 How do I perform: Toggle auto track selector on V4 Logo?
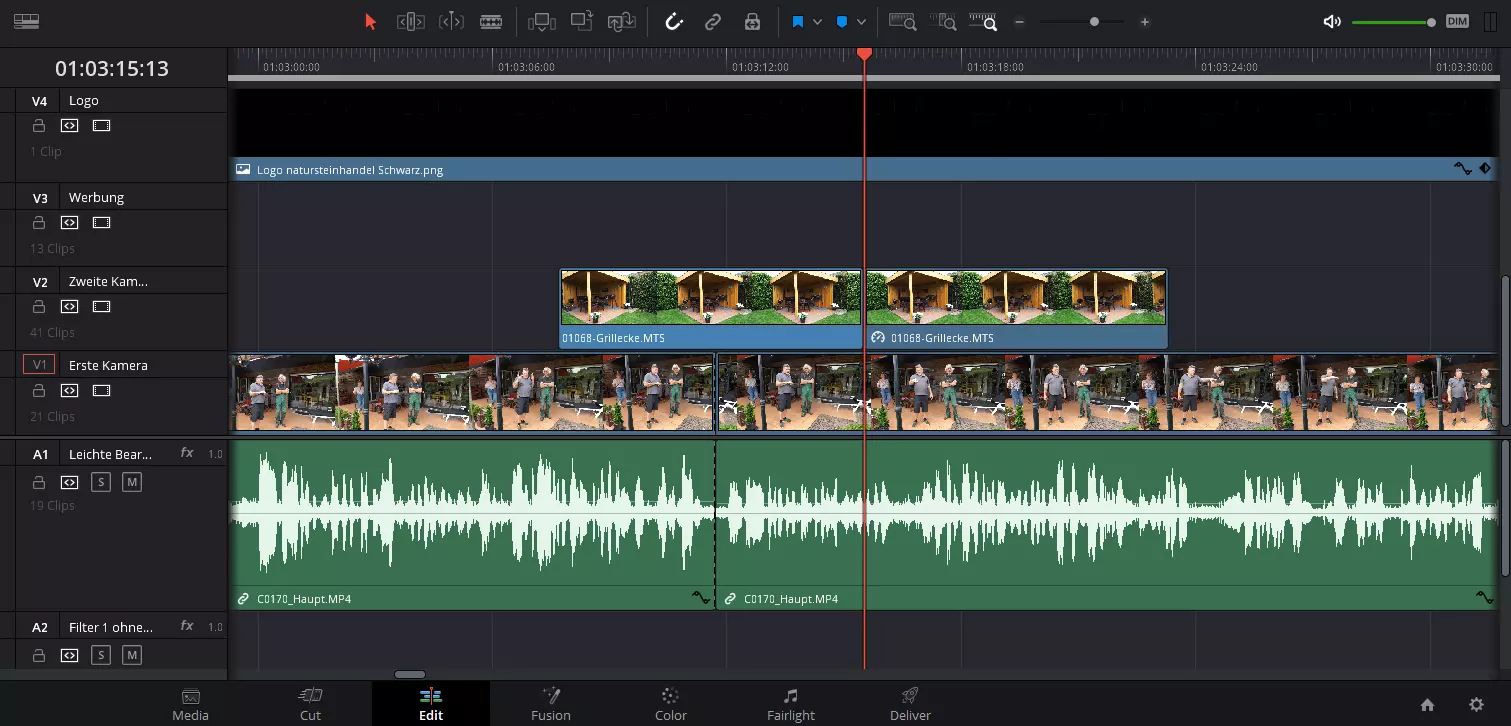69,126
